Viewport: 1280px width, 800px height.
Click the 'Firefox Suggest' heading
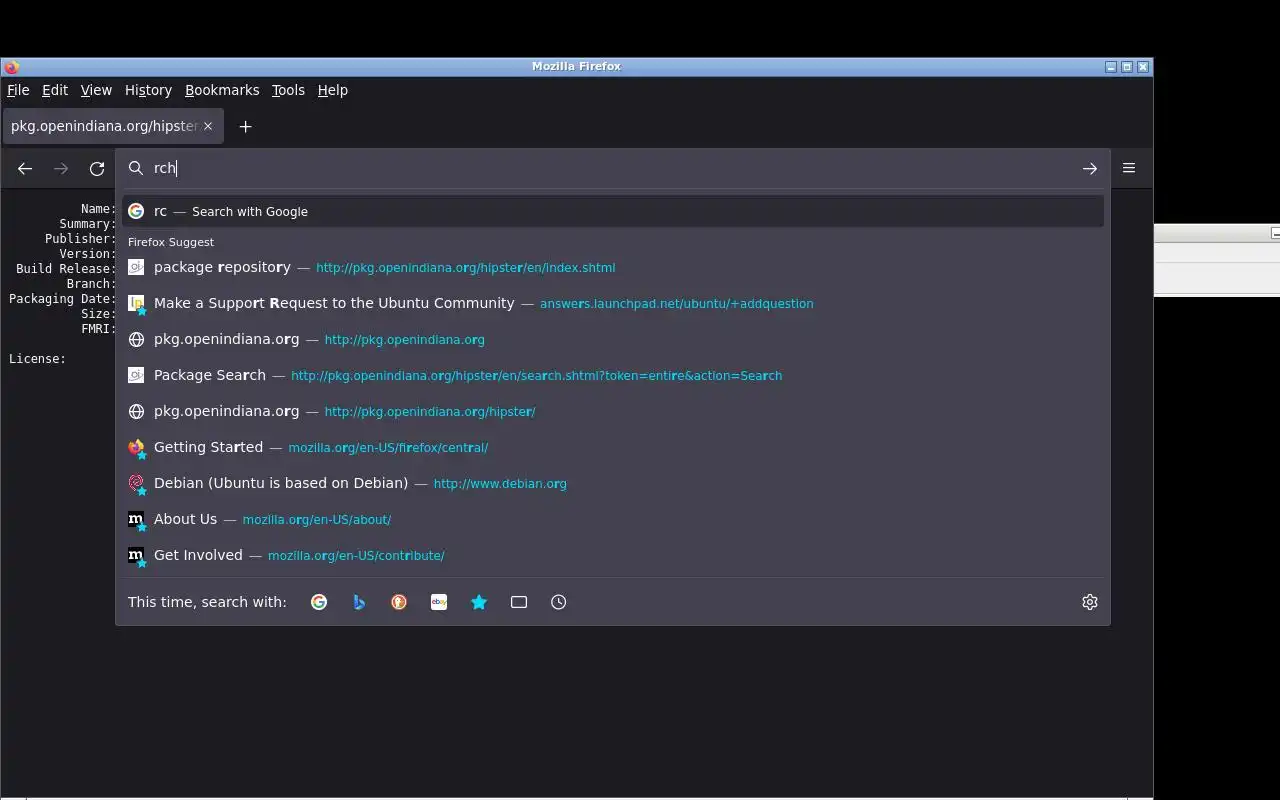point(171,242)
